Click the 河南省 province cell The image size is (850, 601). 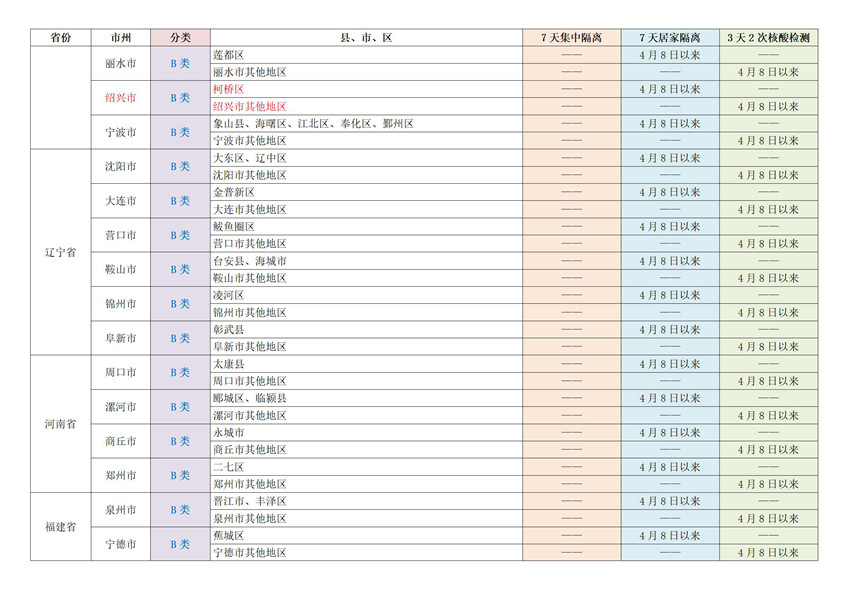pyautogui.click(x=61, y=424)
